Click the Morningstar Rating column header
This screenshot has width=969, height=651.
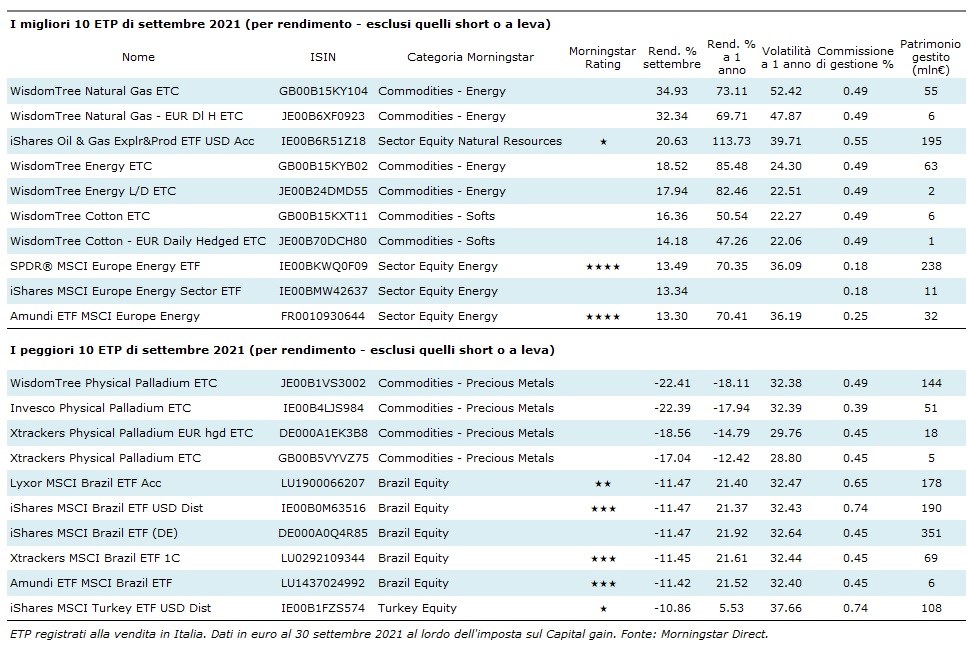coord(602,57)
